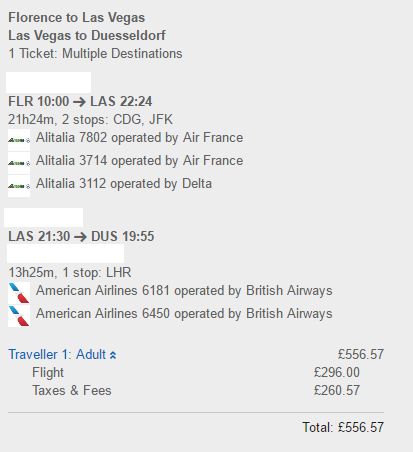The height and width of the screenshot is (452, 413).
Task: Click the Traveller 1: Adult link text
Action: pyautogui.click(x=57, y=354)
